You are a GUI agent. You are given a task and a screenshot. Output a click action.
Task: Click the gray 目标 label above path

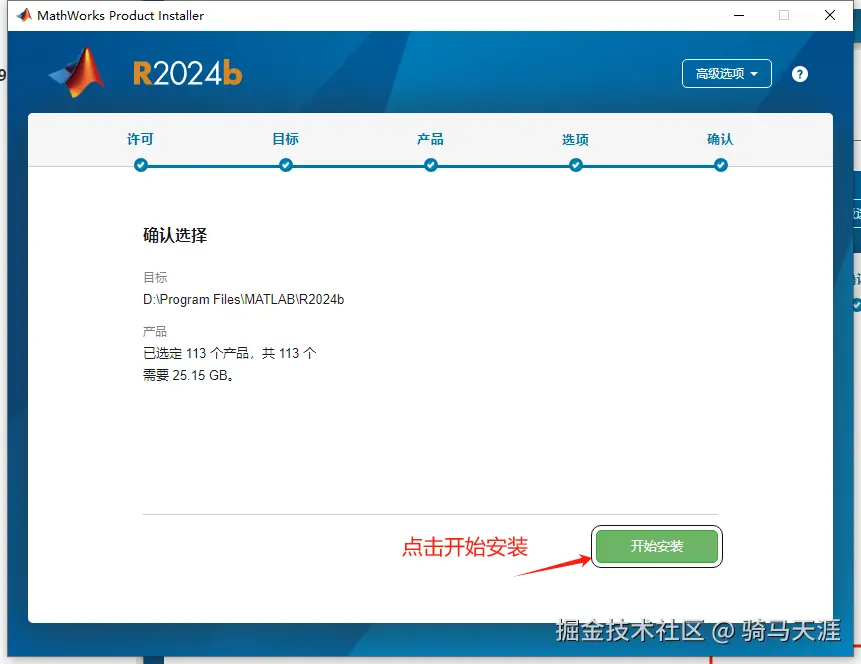coord(155,277)
